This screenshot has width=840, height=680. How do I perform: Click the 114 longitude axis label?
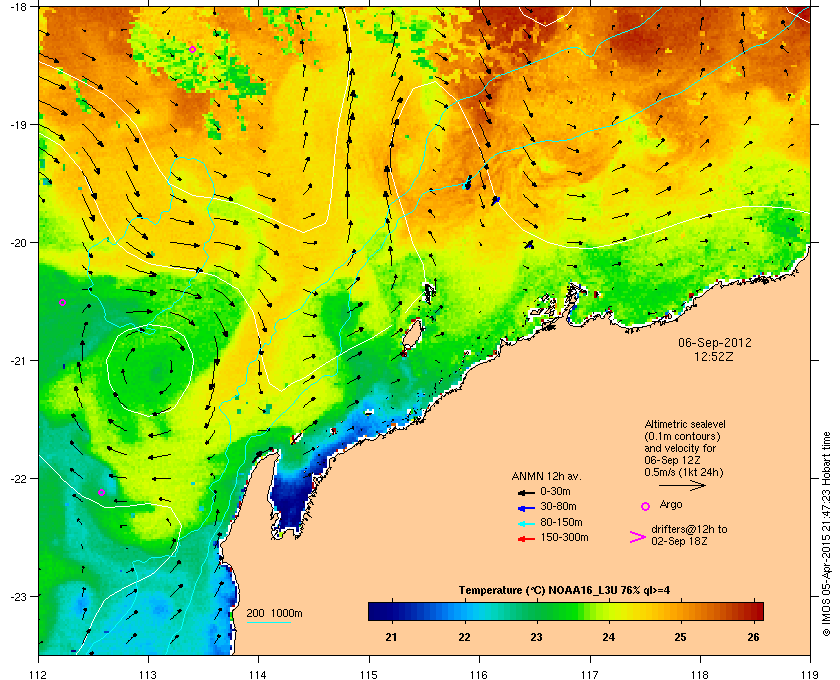258,674
